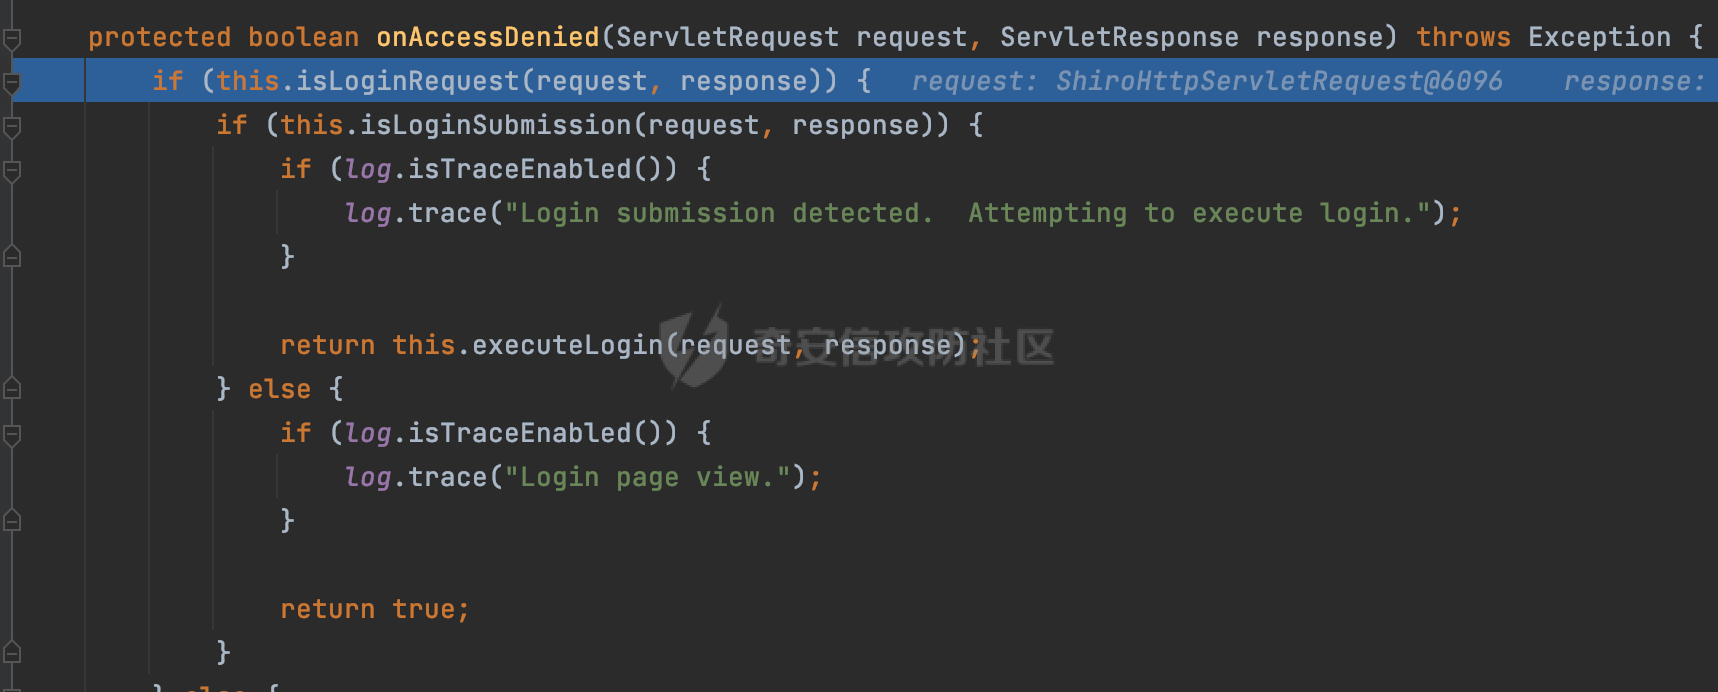Click the inline response: debug hint

[x=1635, y=81]
